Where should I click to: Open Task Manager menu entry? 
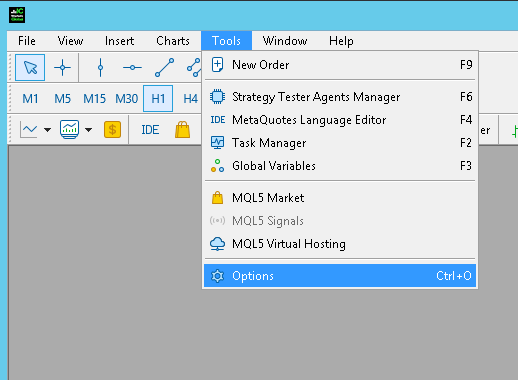click(x=340, y=143)
